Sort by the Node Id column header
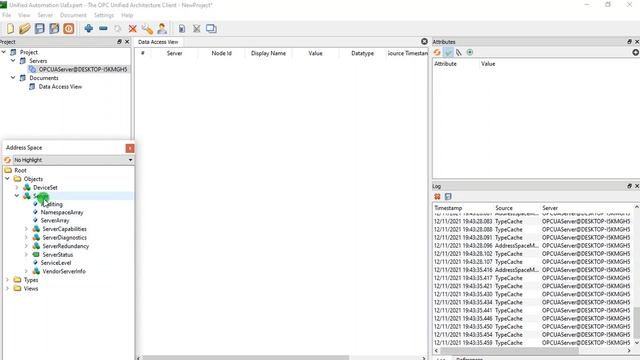The height and width of the screenshot is (360, 640). 221,53
